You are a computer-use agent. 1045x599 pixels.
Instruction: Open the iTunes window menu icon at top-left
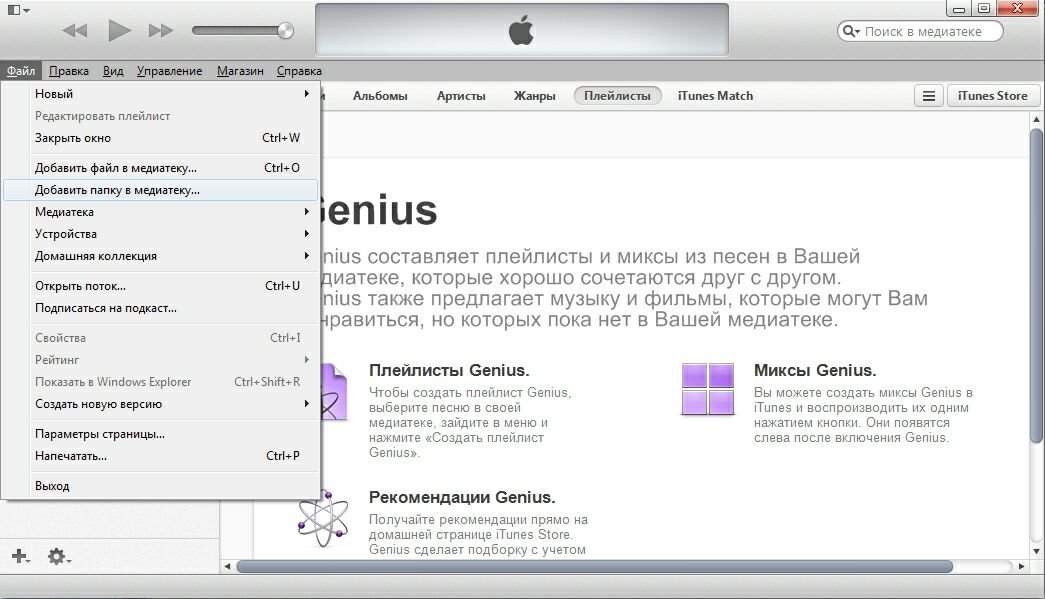click(18, 10)
